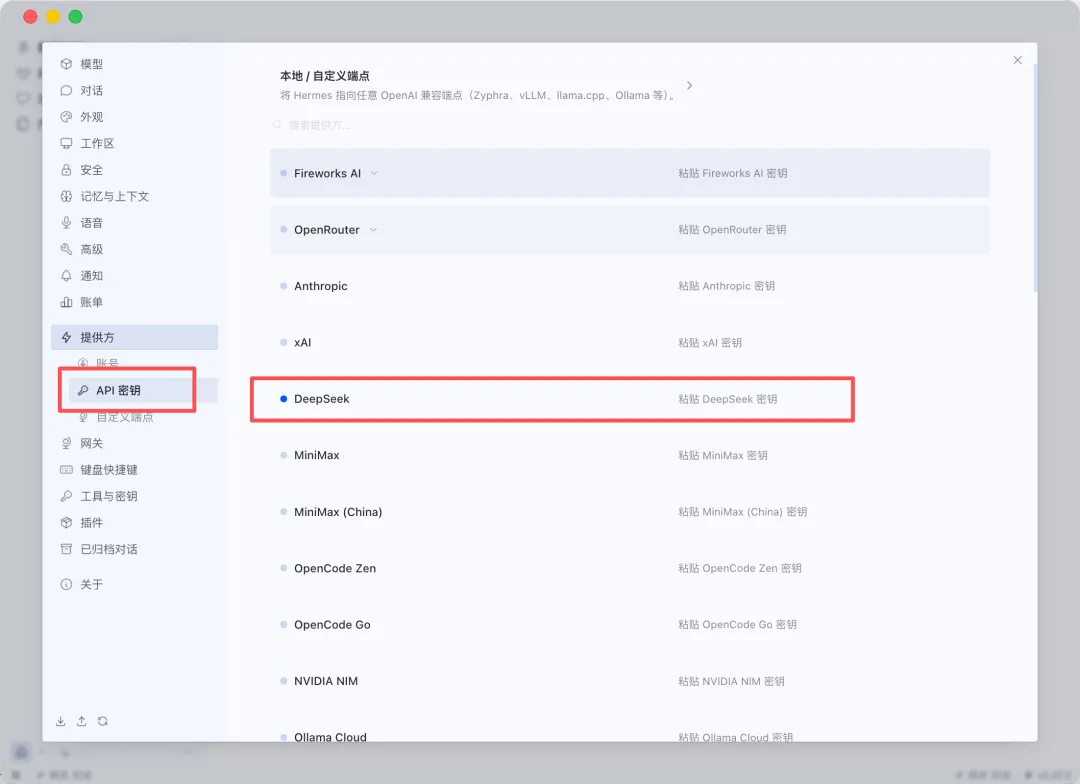The image size is (1080, 784).
Task: Select the Anthropic provider name
Action: pyautogui.click(x=320, y=286)
